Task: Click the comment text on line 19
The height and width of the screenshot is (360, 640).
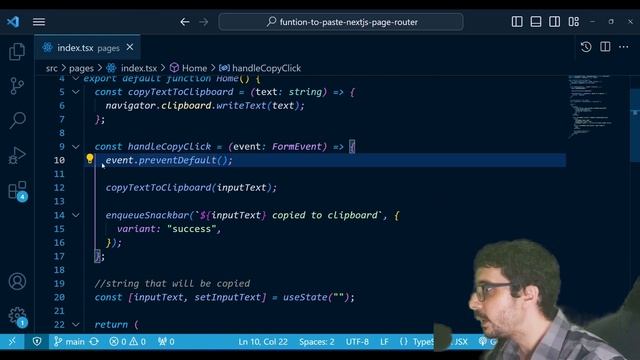Action: pyautogui.click(x=173, y=283)
